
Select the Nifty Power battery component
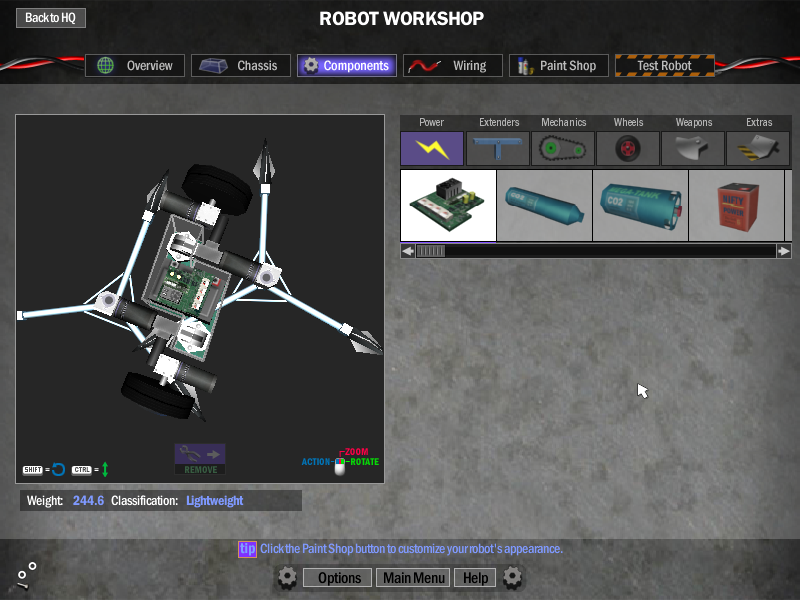(x=736, y=206)
